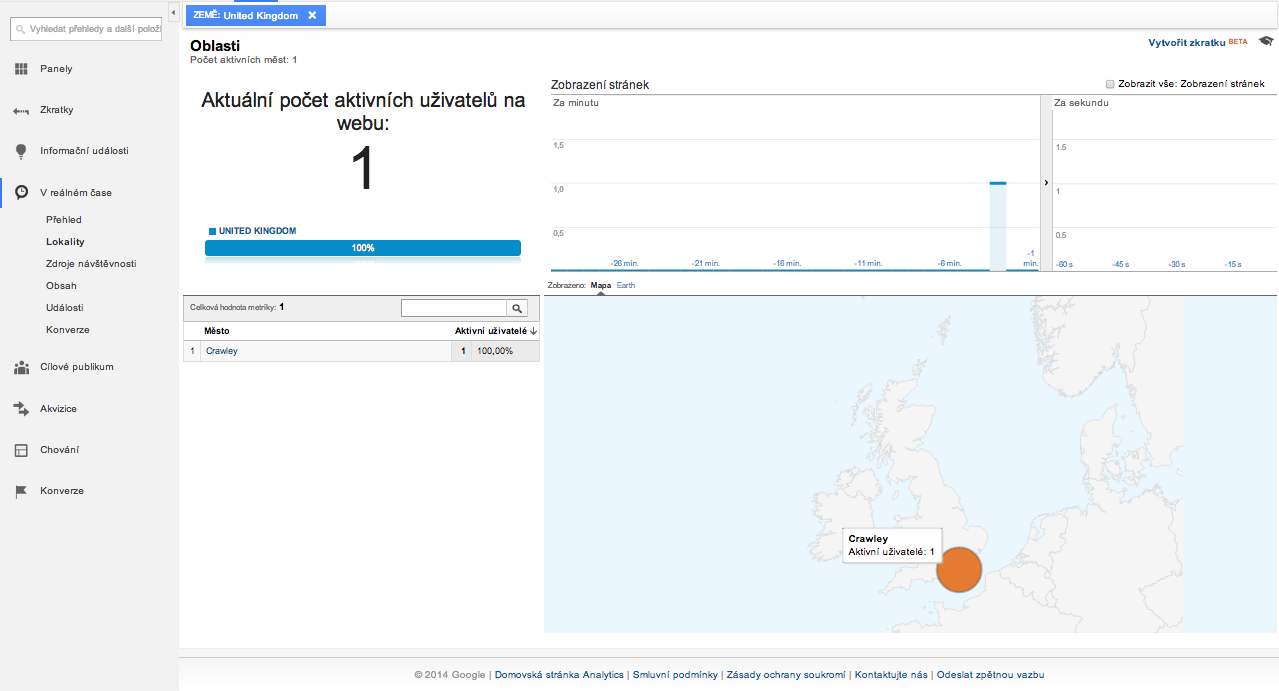Click the V reálném čase clock icon

21,192
